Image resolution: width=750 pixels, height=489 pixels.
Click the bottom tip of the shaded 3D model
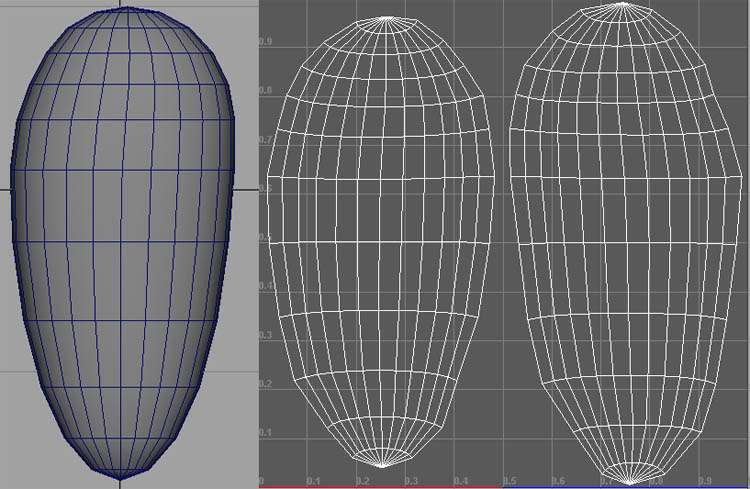[x=122, y=476]
